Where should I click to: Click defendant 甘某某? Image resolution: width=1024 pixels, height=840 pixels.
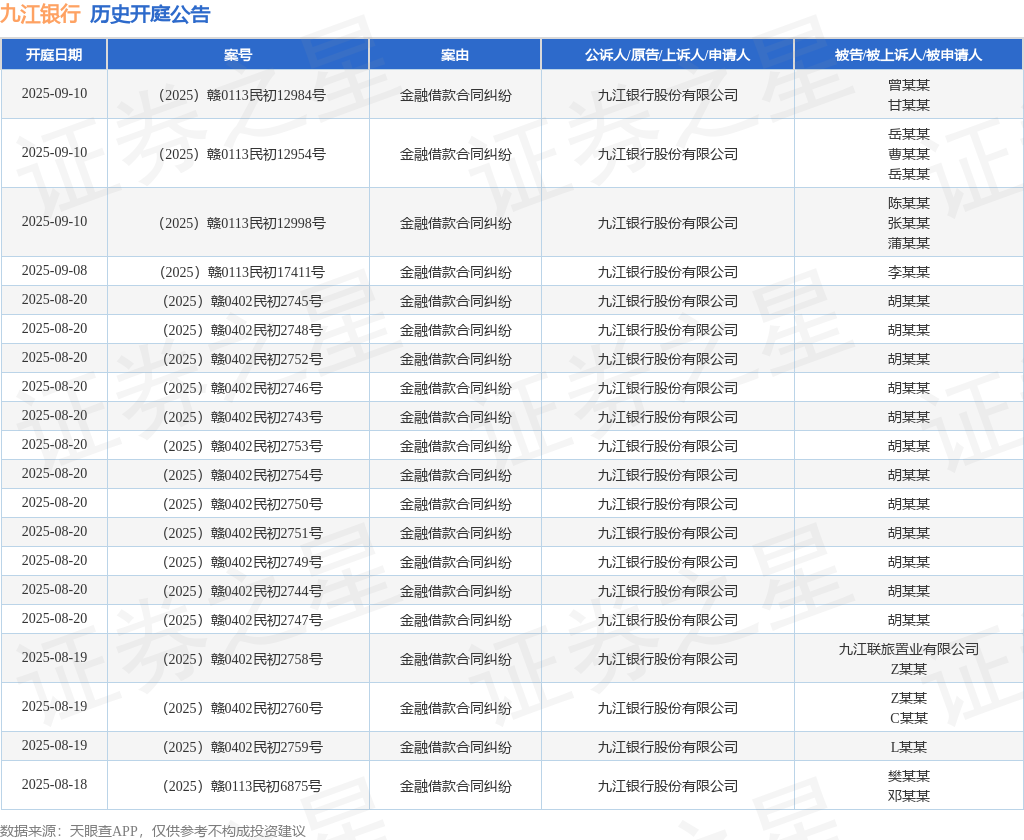[908, 105]
